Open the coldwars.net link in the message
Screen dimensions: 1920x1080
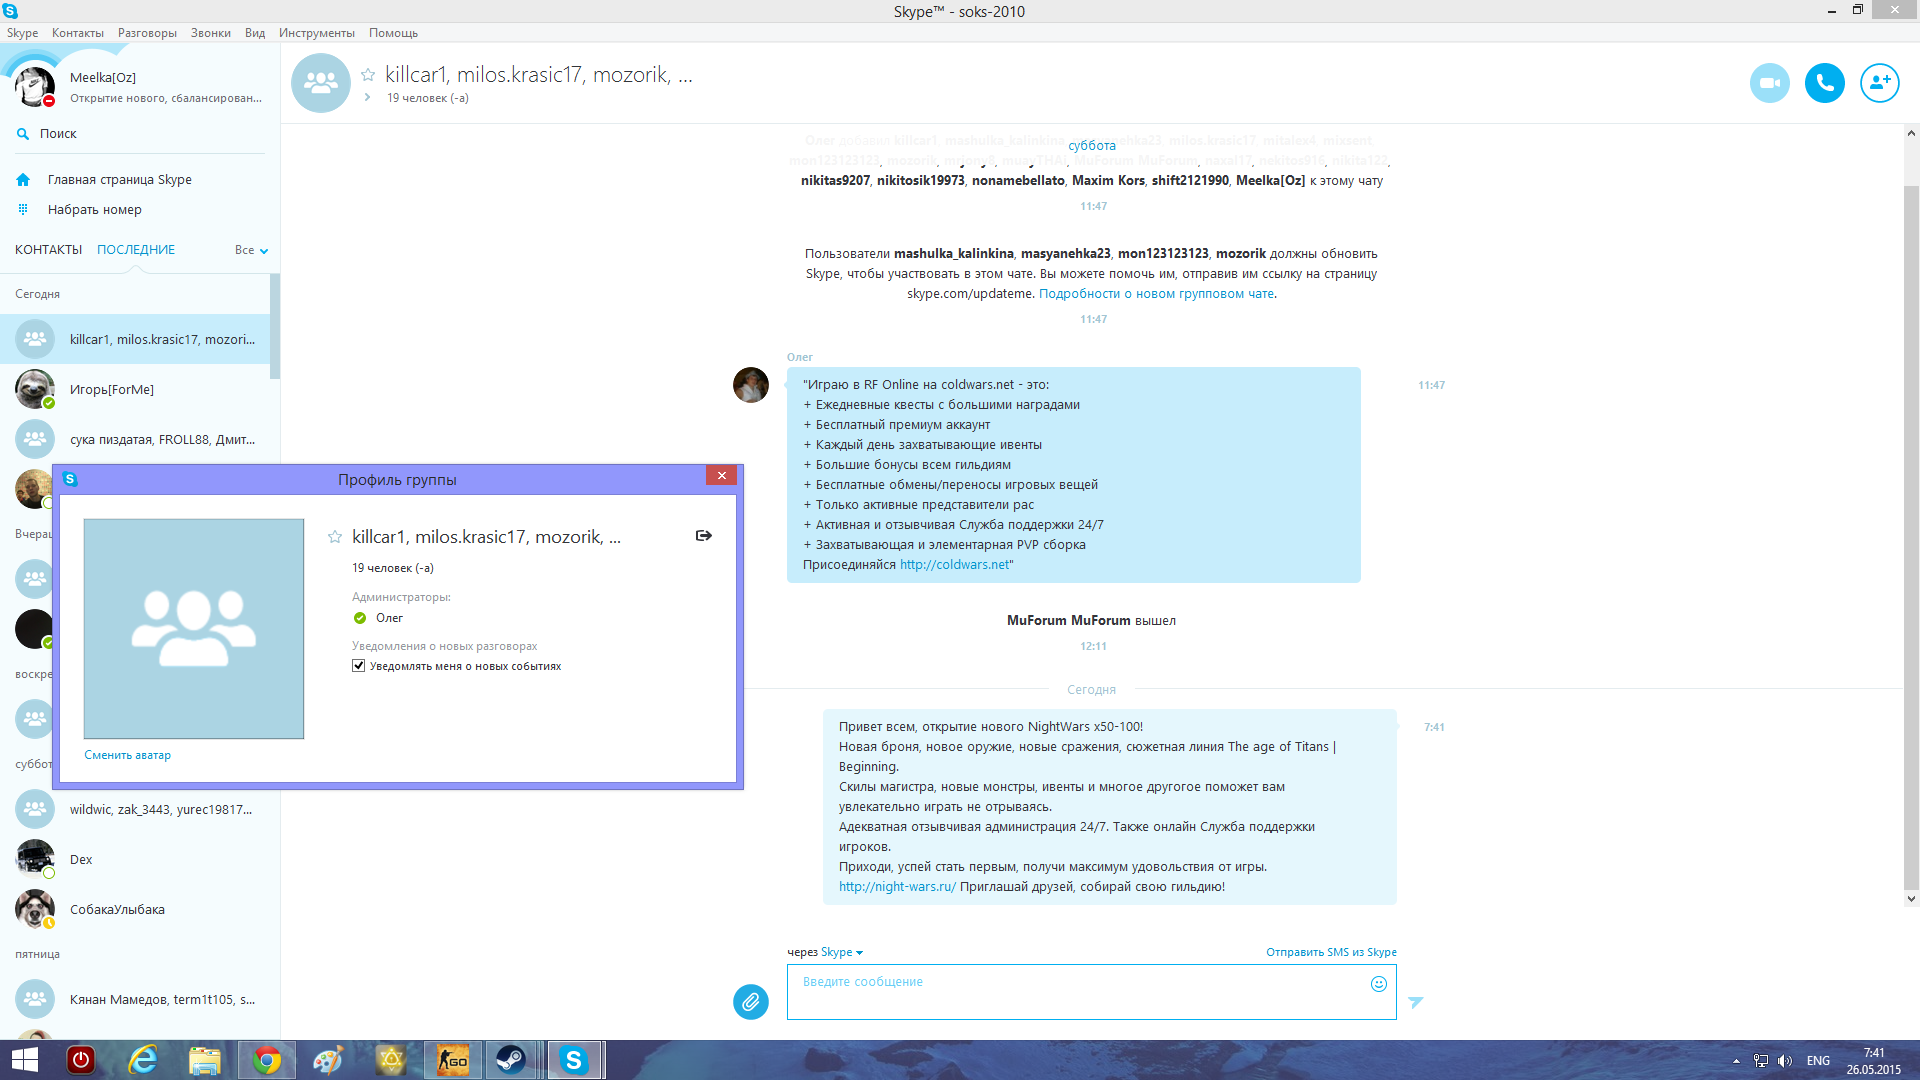955,565
